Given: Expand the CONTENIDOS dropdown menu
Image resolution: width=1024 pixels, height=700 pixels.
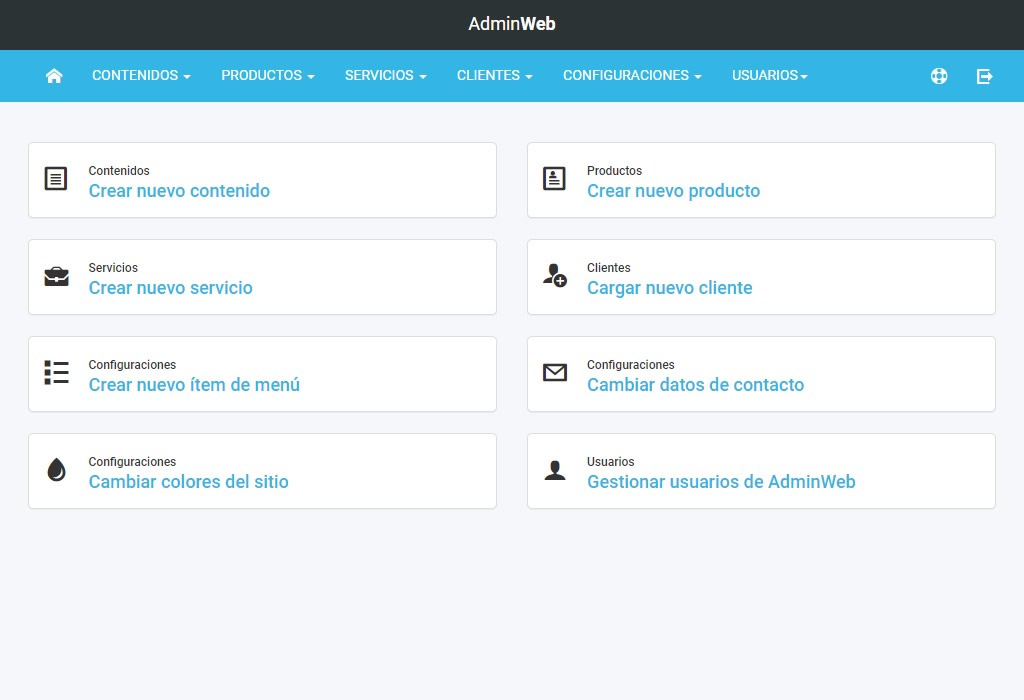Looking at the screenshot, I should pos(140,75).
